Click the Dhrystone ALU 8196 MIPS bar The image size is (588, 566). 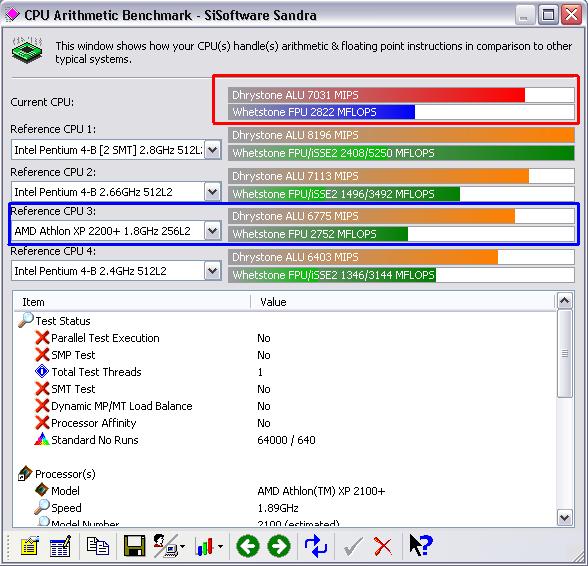[x=401, y=135]
